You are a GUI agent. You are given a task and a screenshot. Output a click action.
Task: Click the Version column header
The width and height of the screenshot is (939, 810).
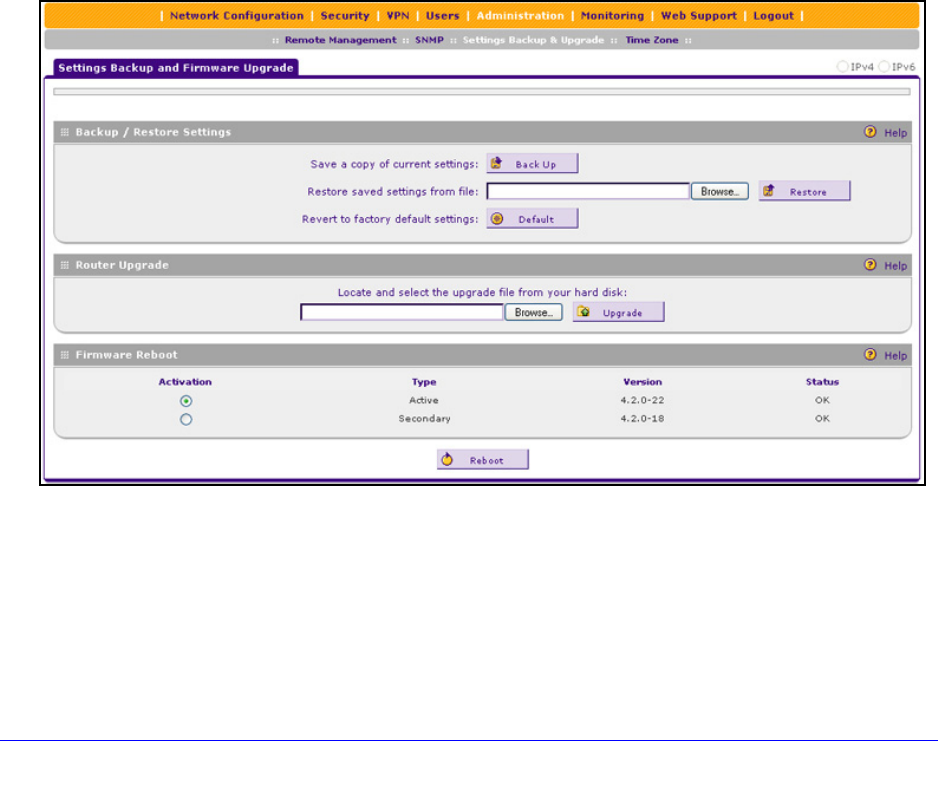pos(643,381)
